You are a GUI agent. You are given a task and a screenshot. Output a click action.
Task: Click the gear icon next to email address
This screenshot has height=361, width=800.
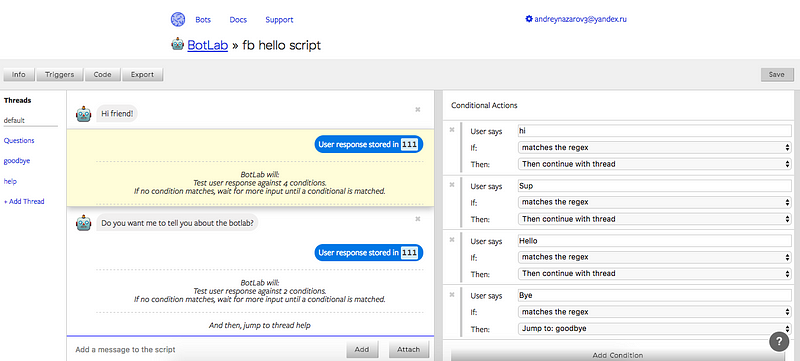529,19
